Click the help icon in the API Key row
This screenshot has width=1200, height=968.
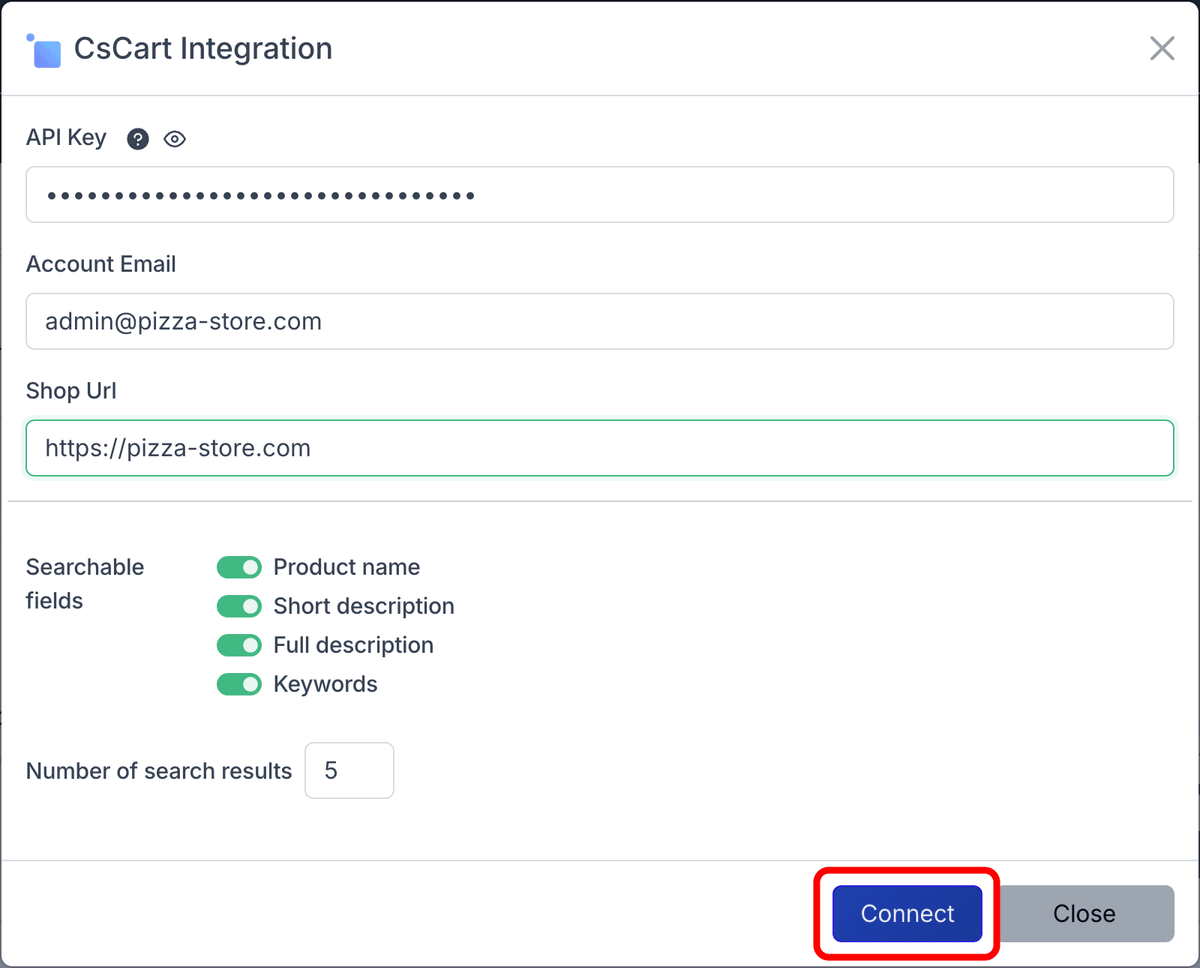137,139
